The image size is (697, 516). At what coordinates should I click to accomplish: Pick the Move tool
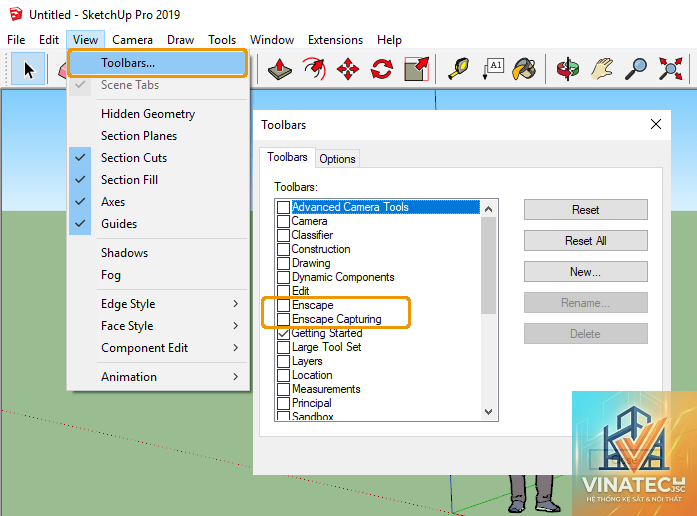click(x=348, y=69)
